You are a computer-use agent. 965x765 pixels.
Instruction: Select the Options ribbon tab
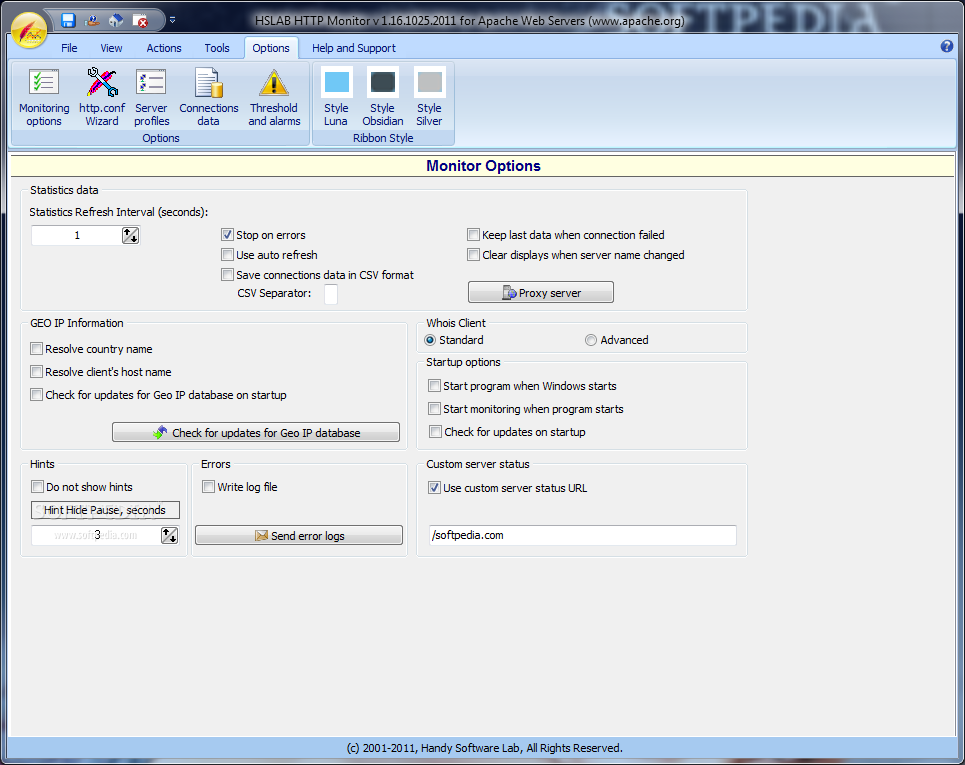[x=271, y=48]
